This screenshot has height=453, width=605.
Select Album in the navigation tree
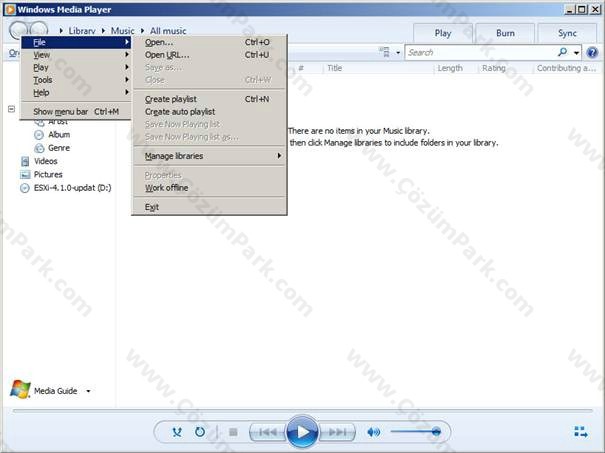(x=59, y=135)
